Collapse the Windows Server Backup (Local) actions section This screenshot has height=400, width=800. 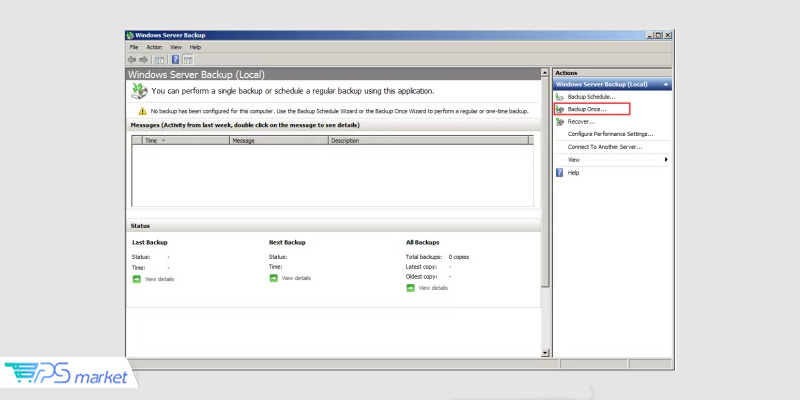pos(666,85)
